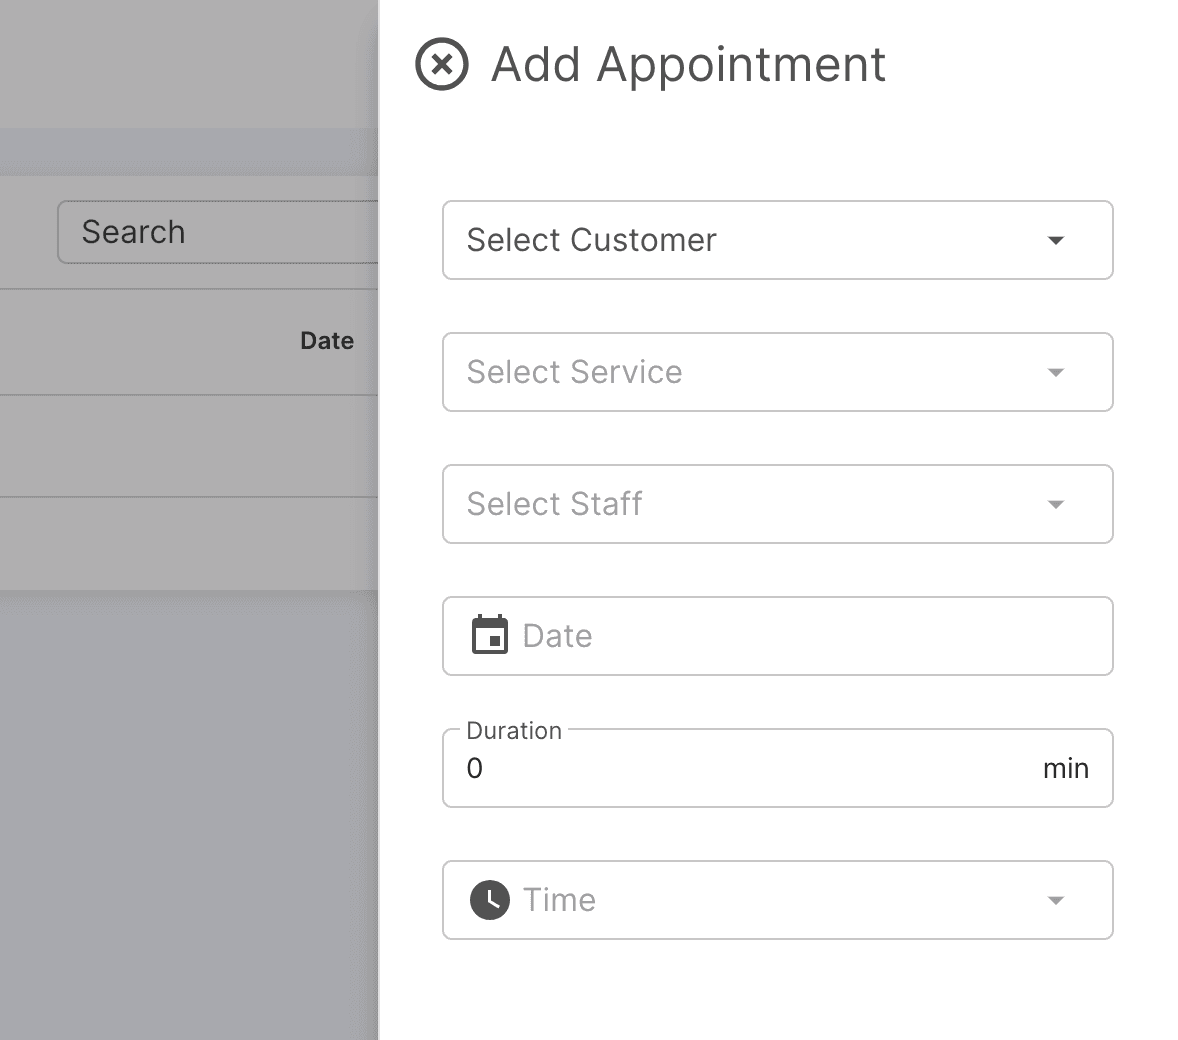This screenshot has width=1178, height=1040.
Task: Expand the Select Staff dropdown arrow
Action: point(1055,505)
